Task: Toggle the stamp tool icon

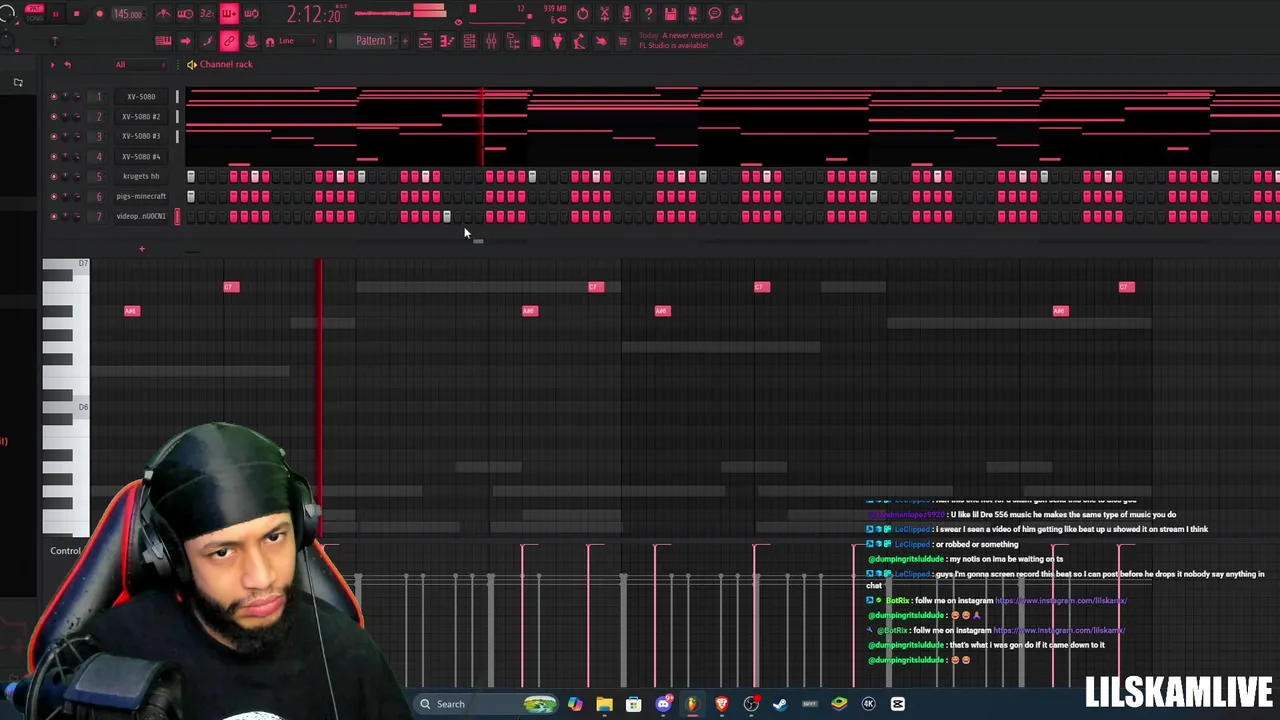Action: point(251,41)
